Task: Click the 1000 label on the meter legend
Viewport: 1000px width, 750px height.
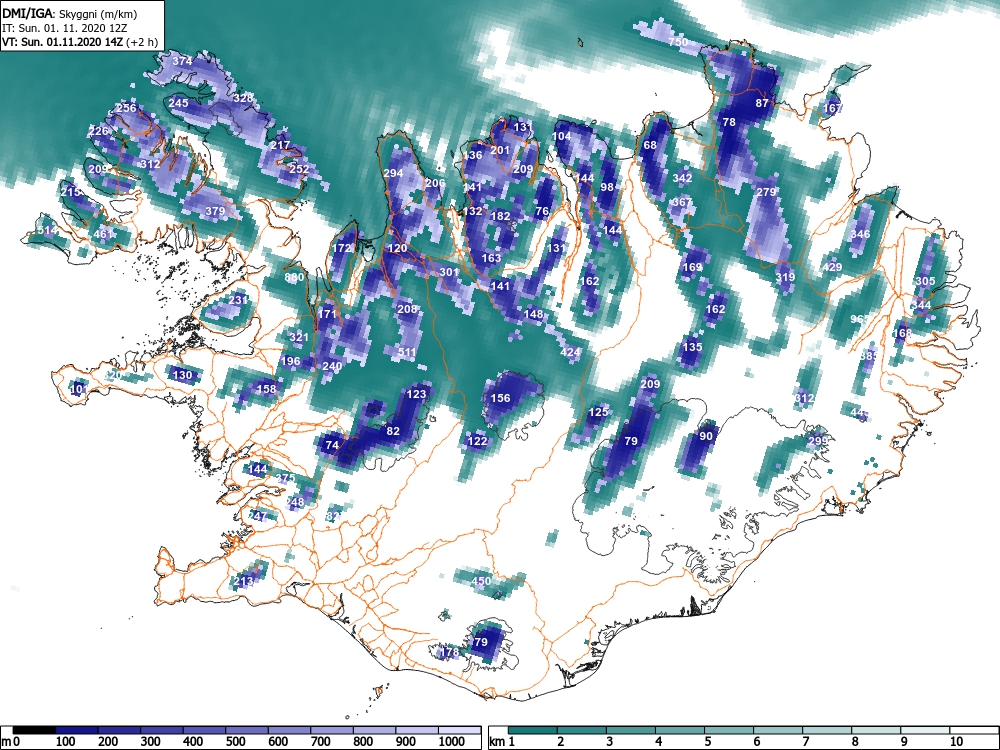Action: pos(452,742)
